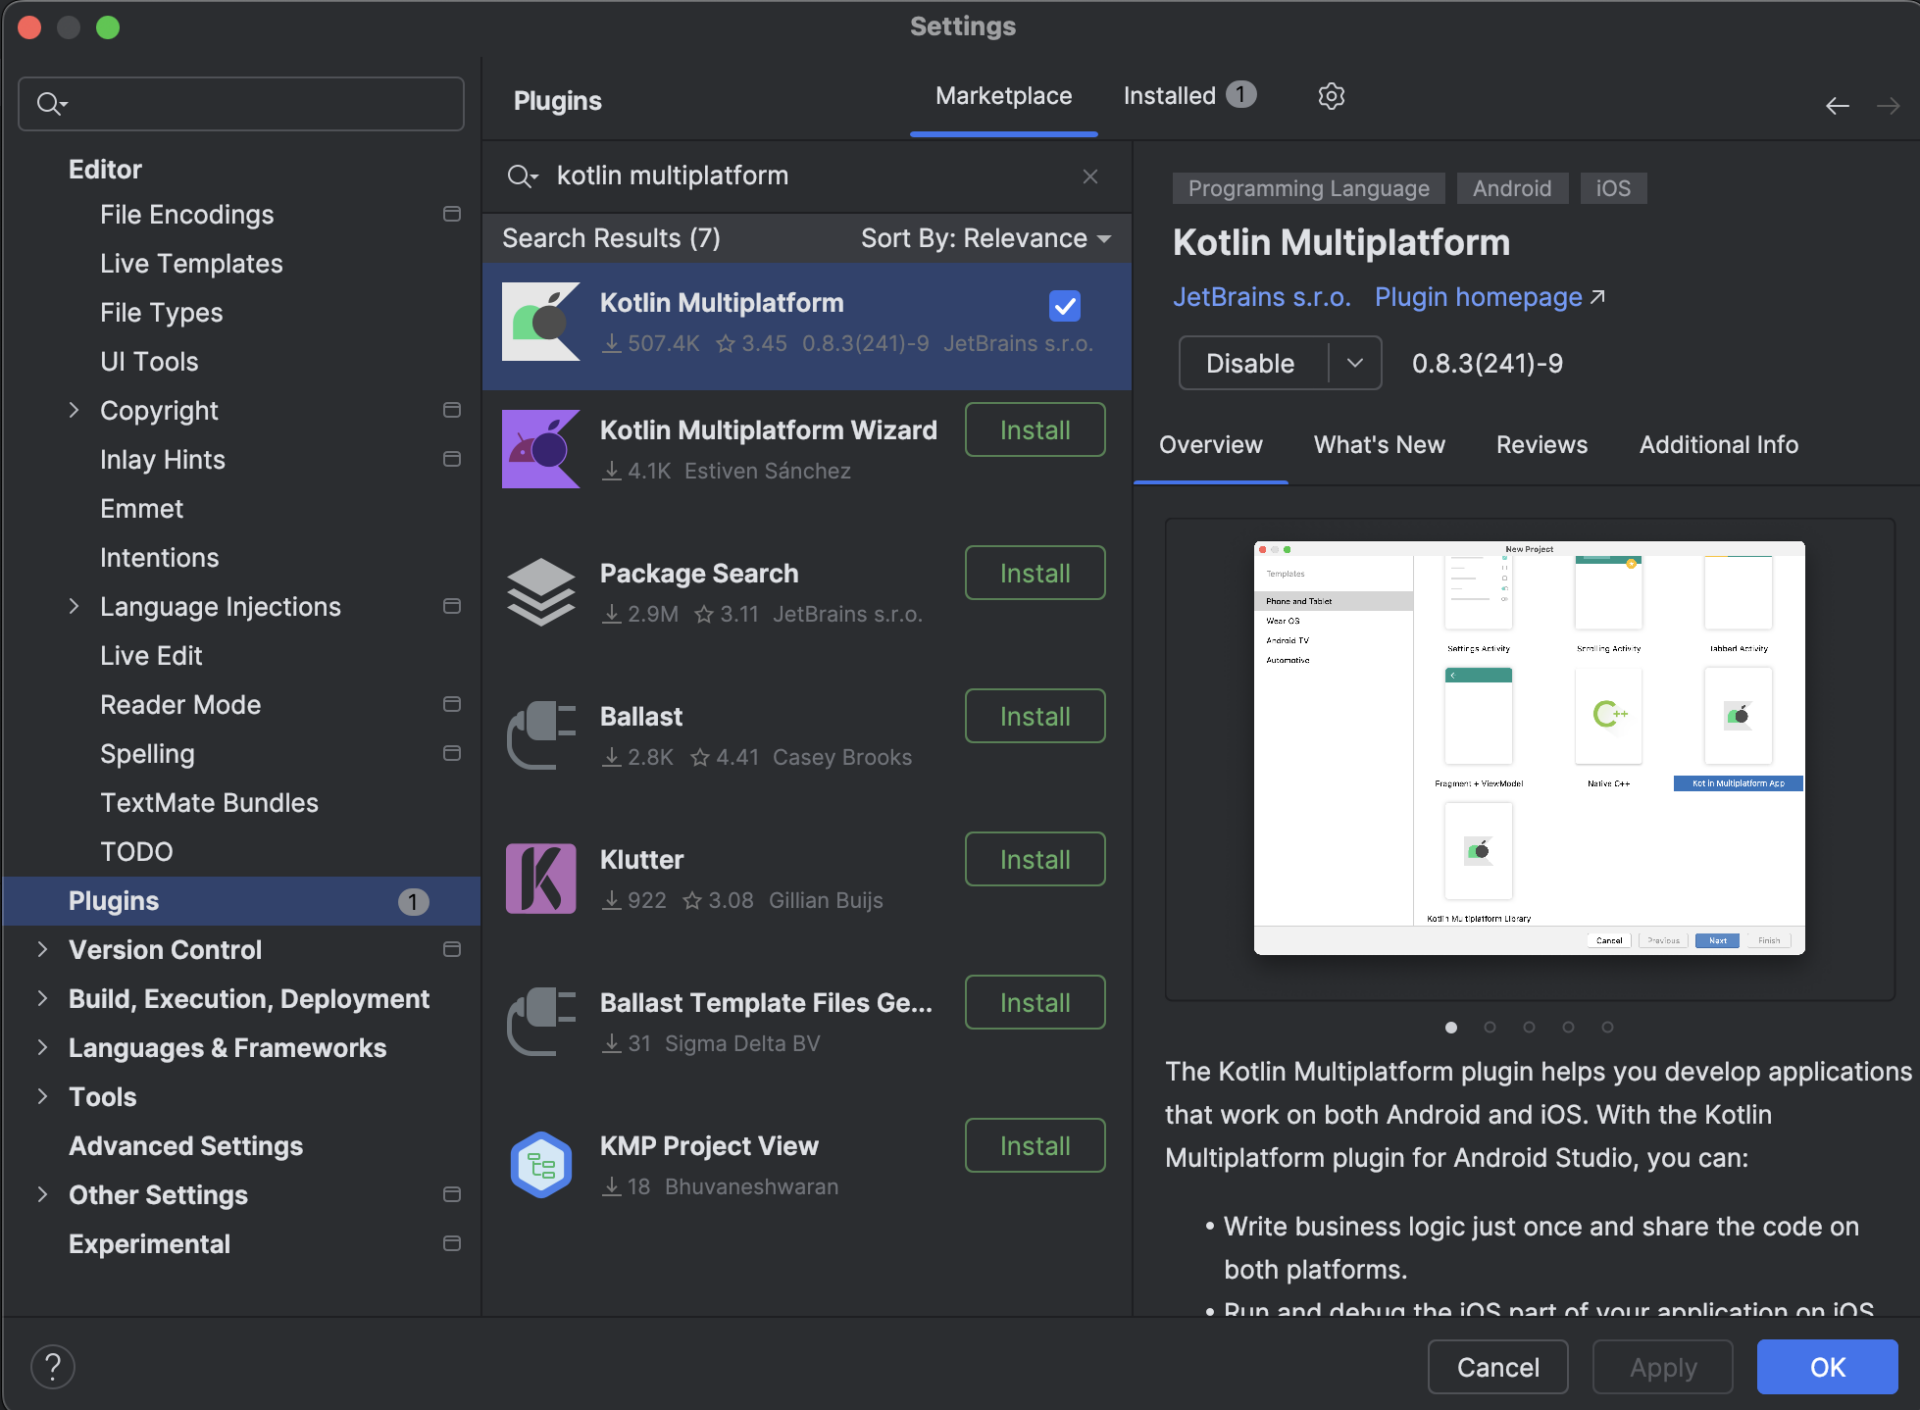The width and height of the screenshot is (1920, 1410).
Task: Select the third screenshot carousel dot
Action: point(1529,1027)
